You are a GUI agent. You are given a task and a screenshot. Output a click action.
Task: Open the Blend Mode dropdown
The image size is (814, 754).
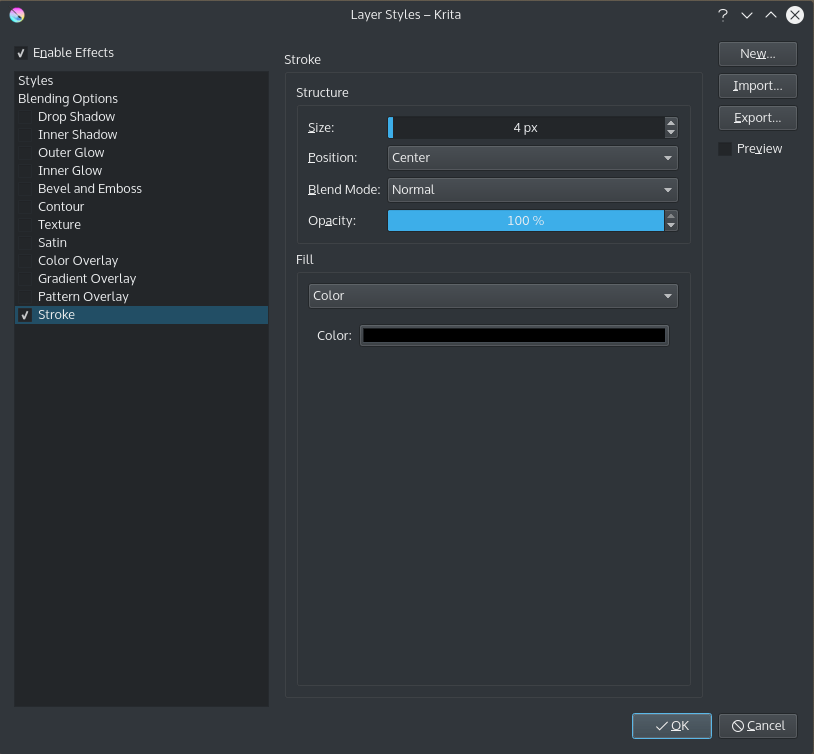(532, 189)
